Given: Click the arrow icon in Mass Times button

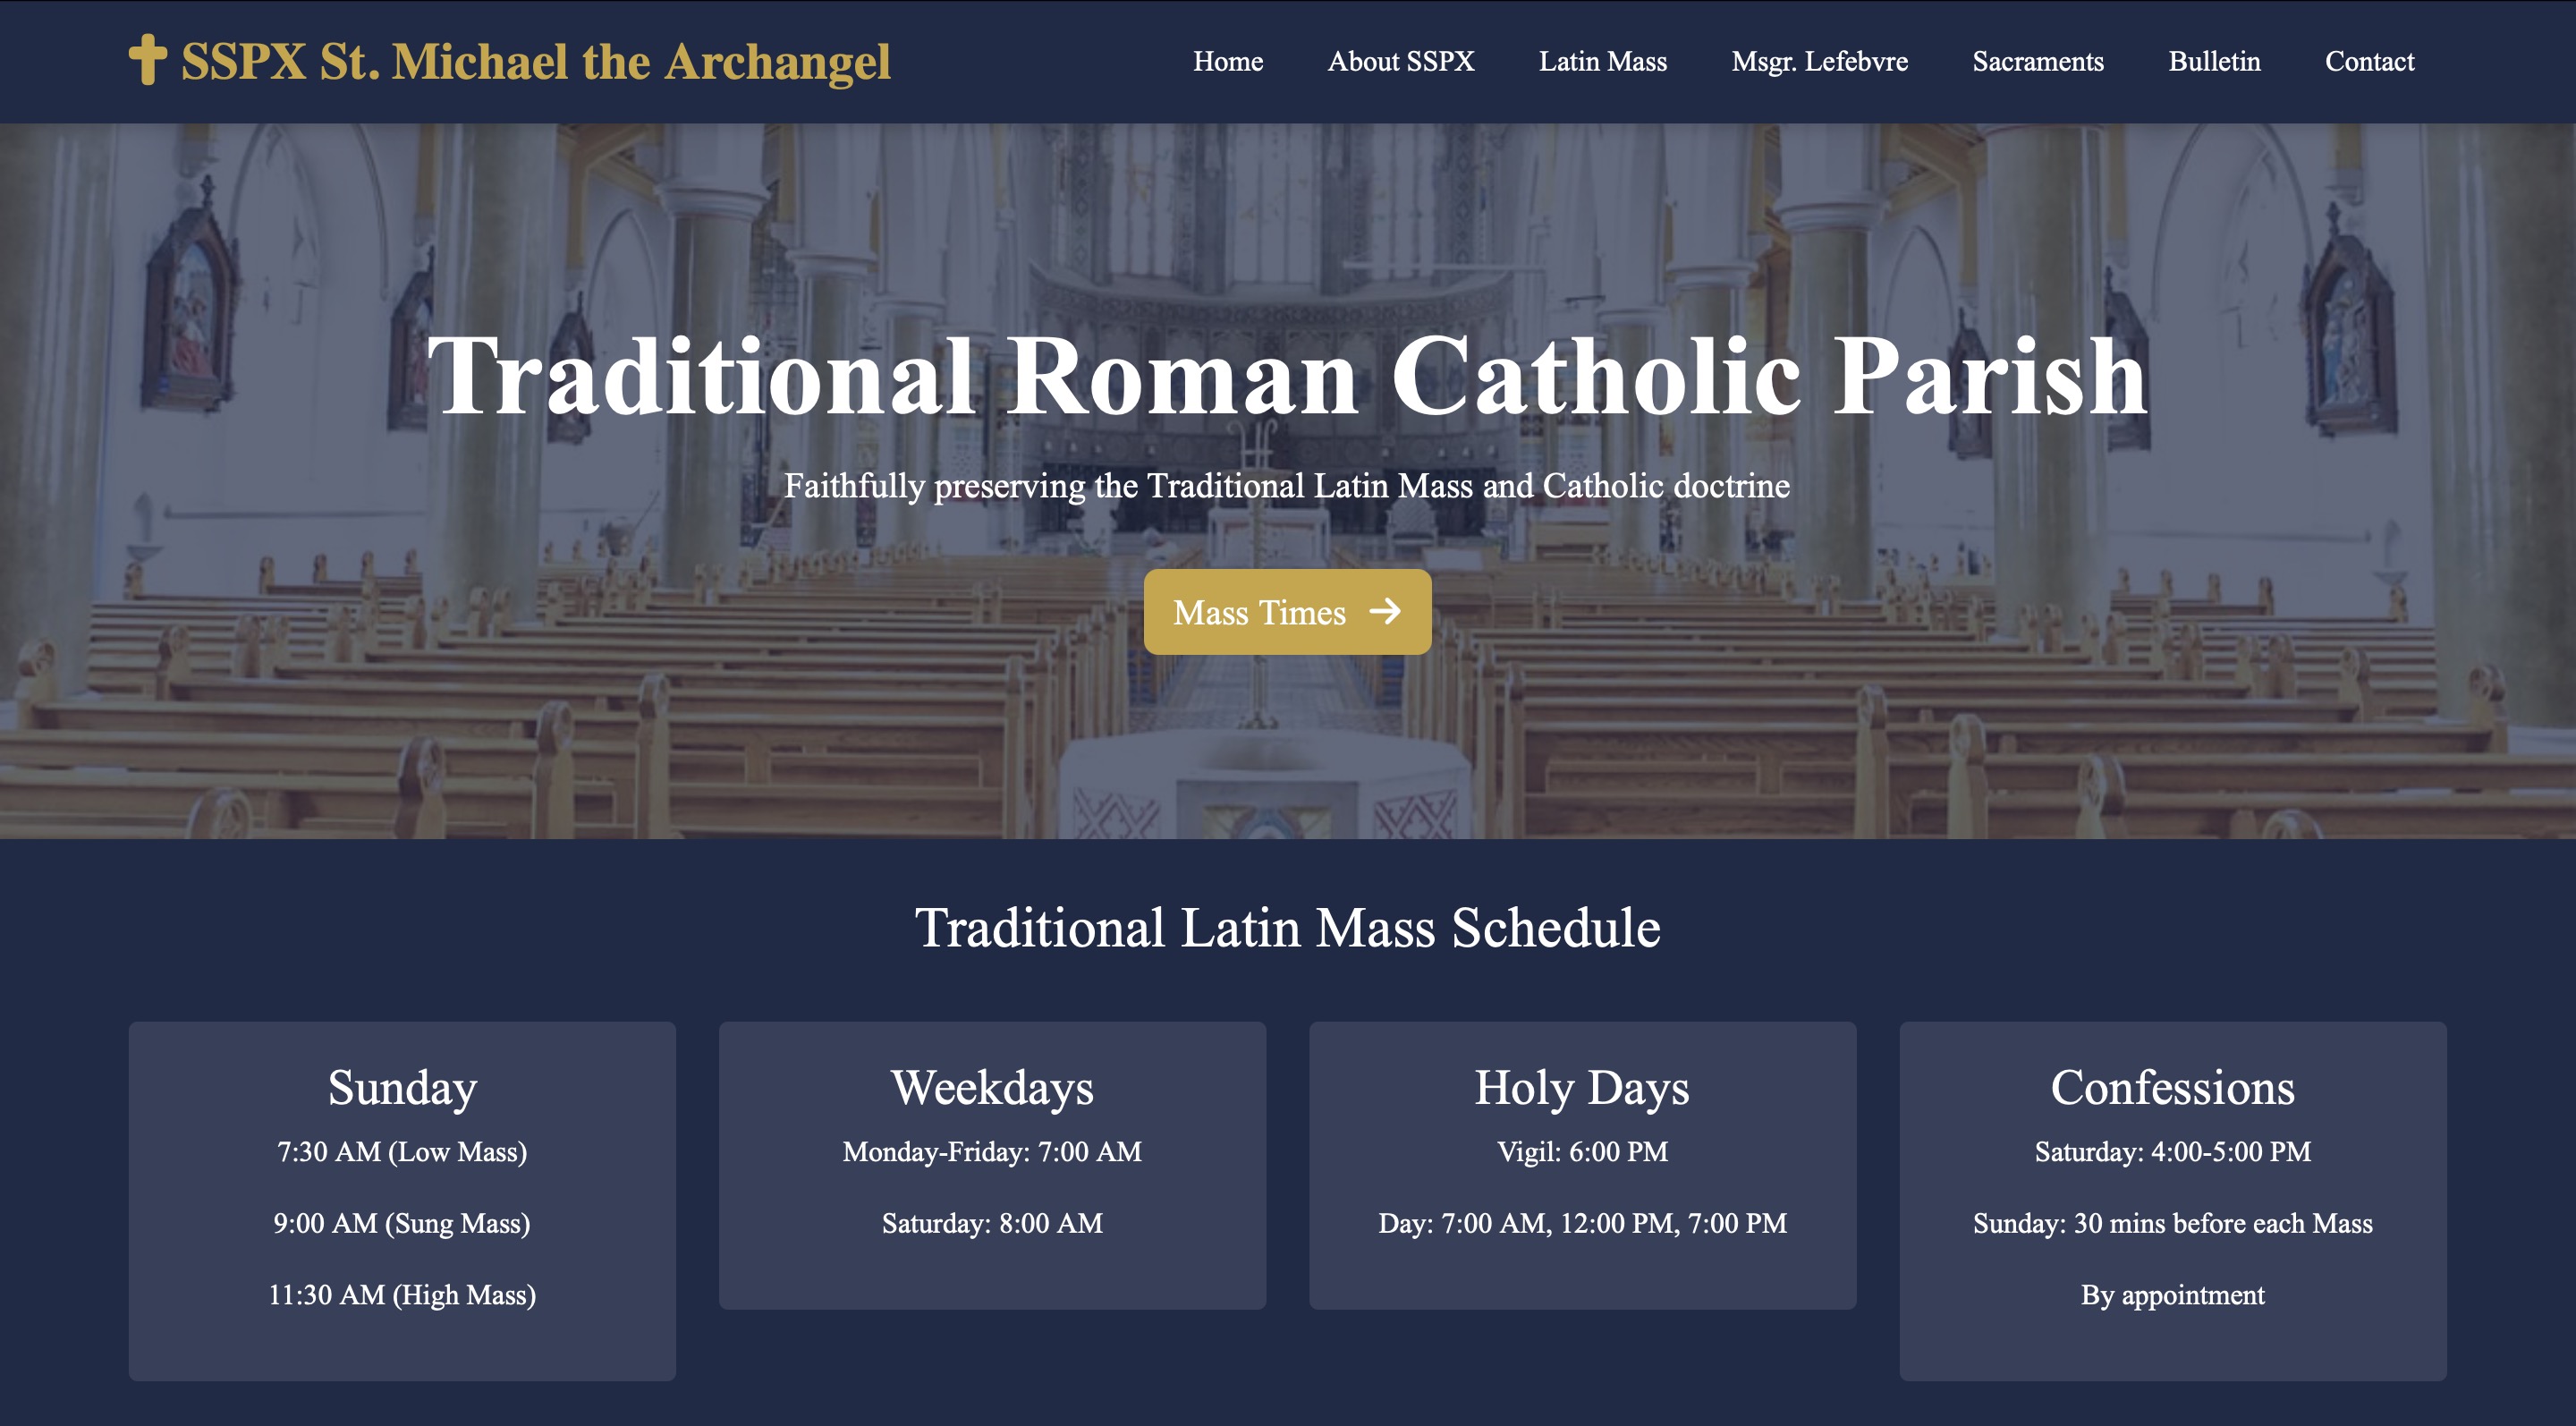Looking at the screenshot, I should click(1385, 611).
